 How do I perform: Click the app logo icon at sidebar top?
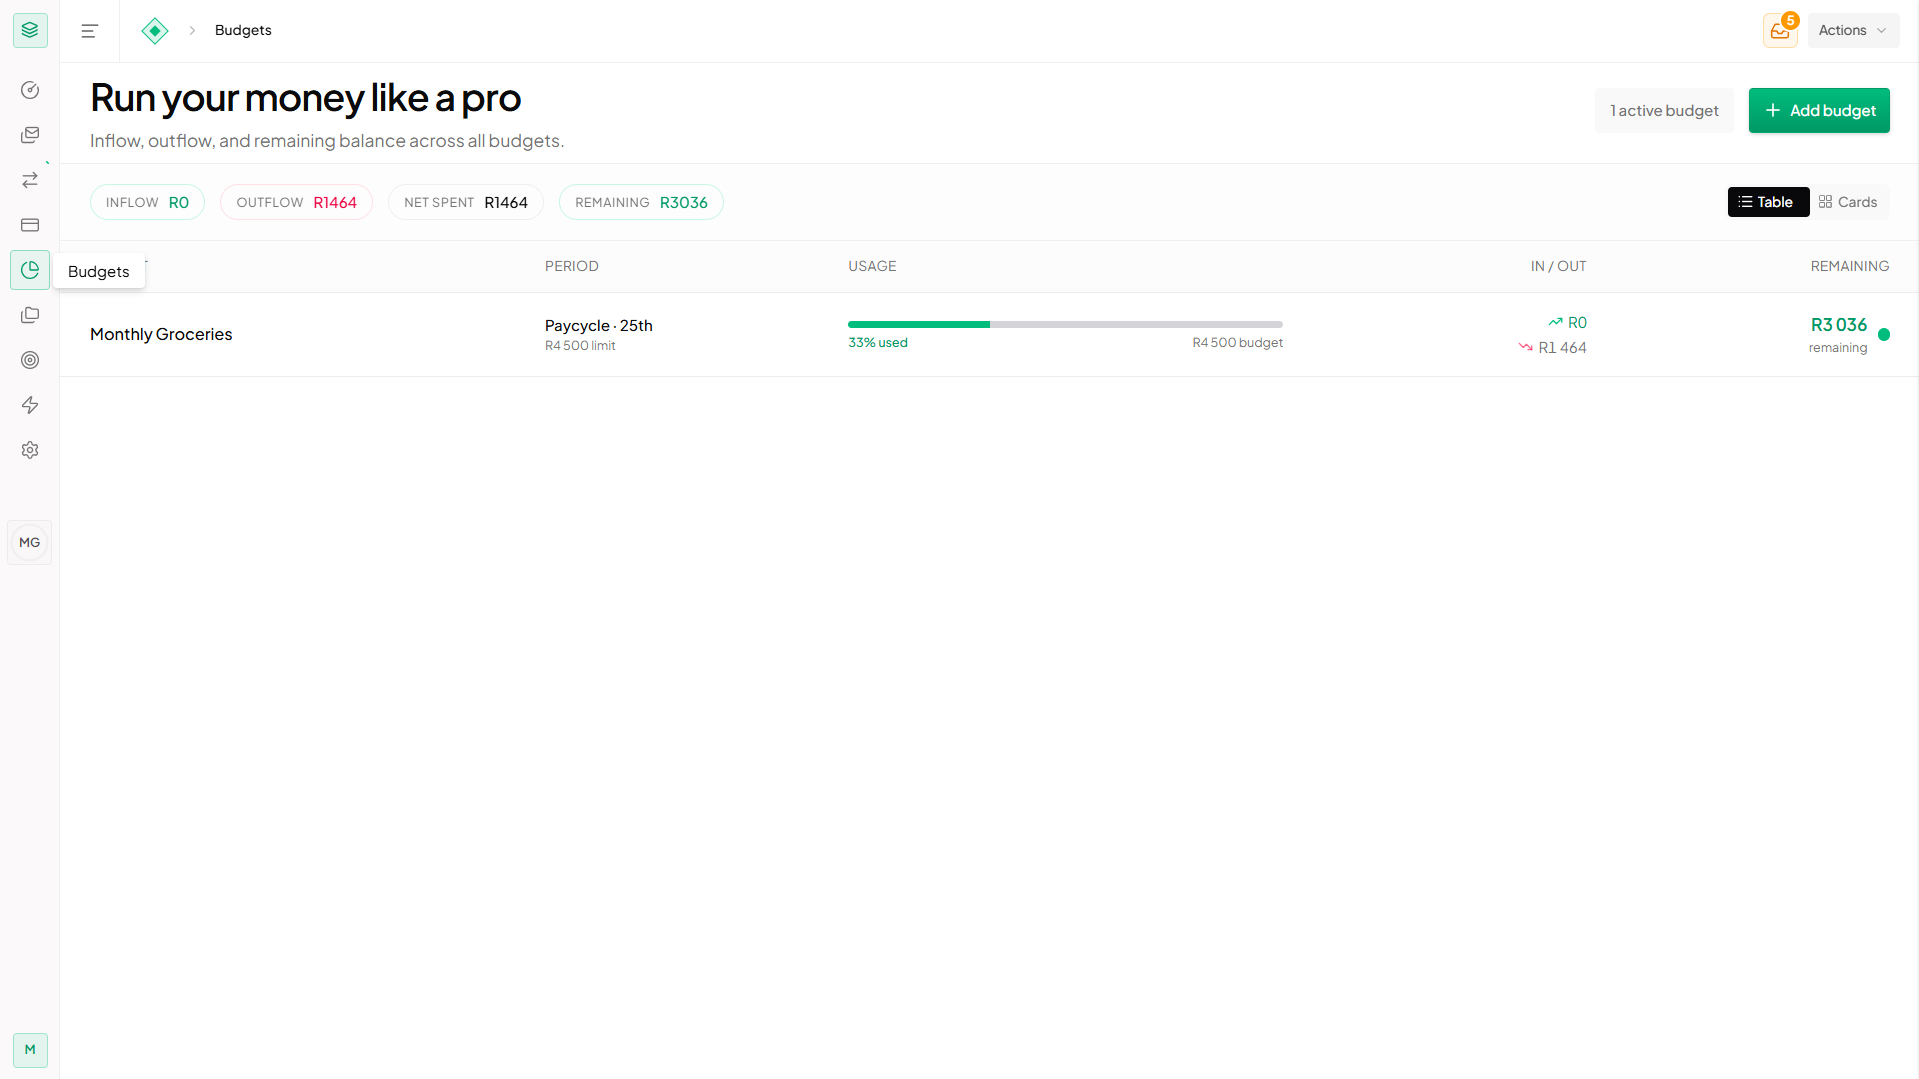coord(29,30)
